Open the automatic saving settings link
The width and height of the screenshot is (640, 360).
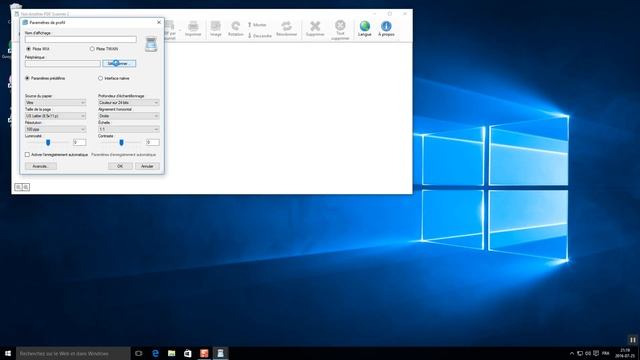click(x=124, y=155)
